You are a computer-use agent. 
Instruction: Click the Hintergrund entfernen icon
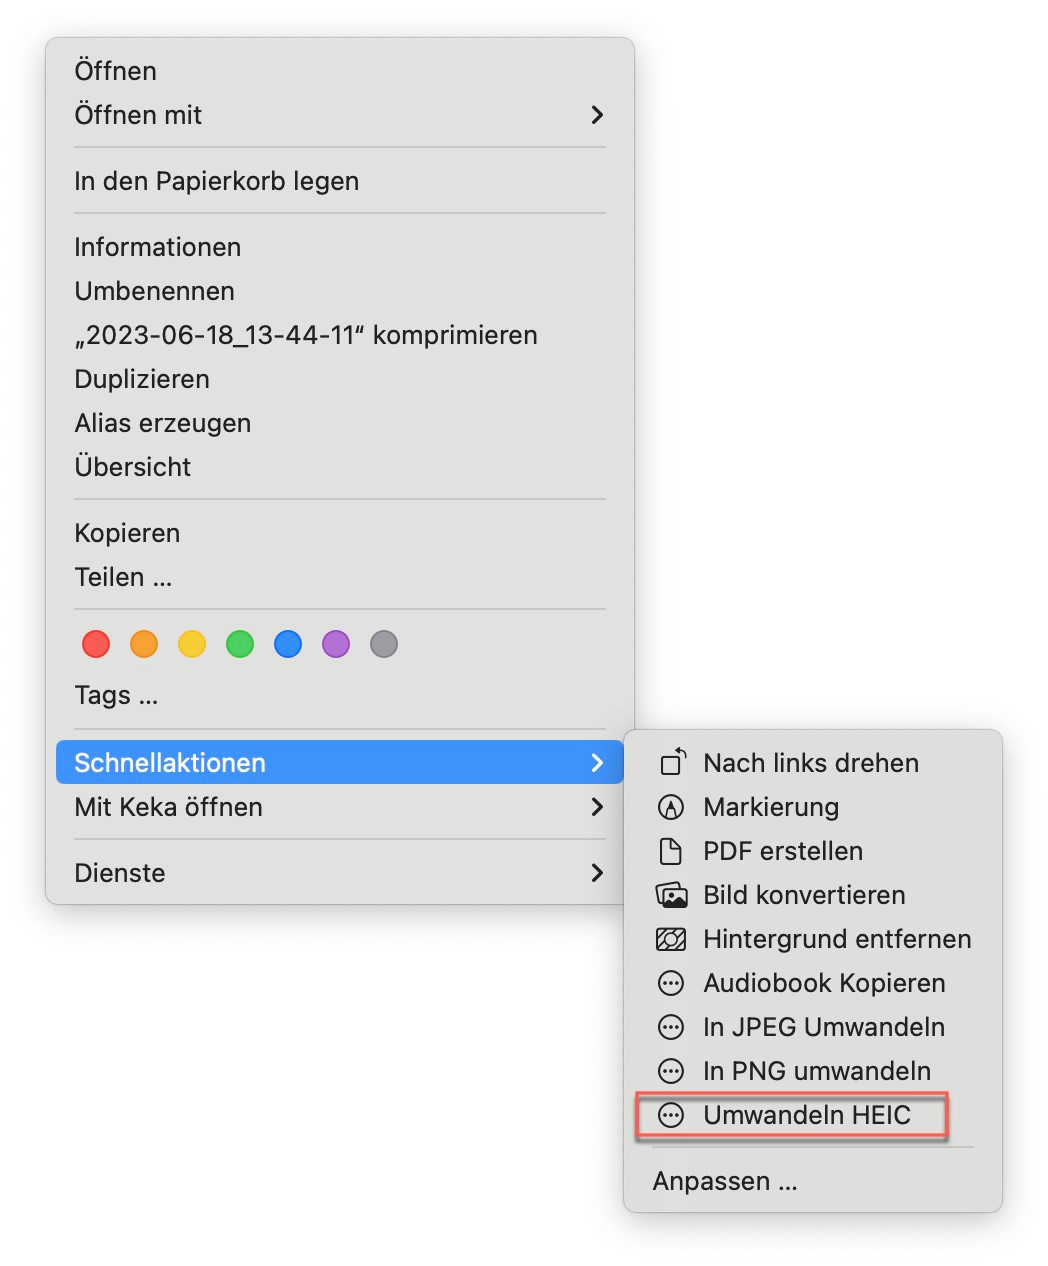tap(671, 939)
